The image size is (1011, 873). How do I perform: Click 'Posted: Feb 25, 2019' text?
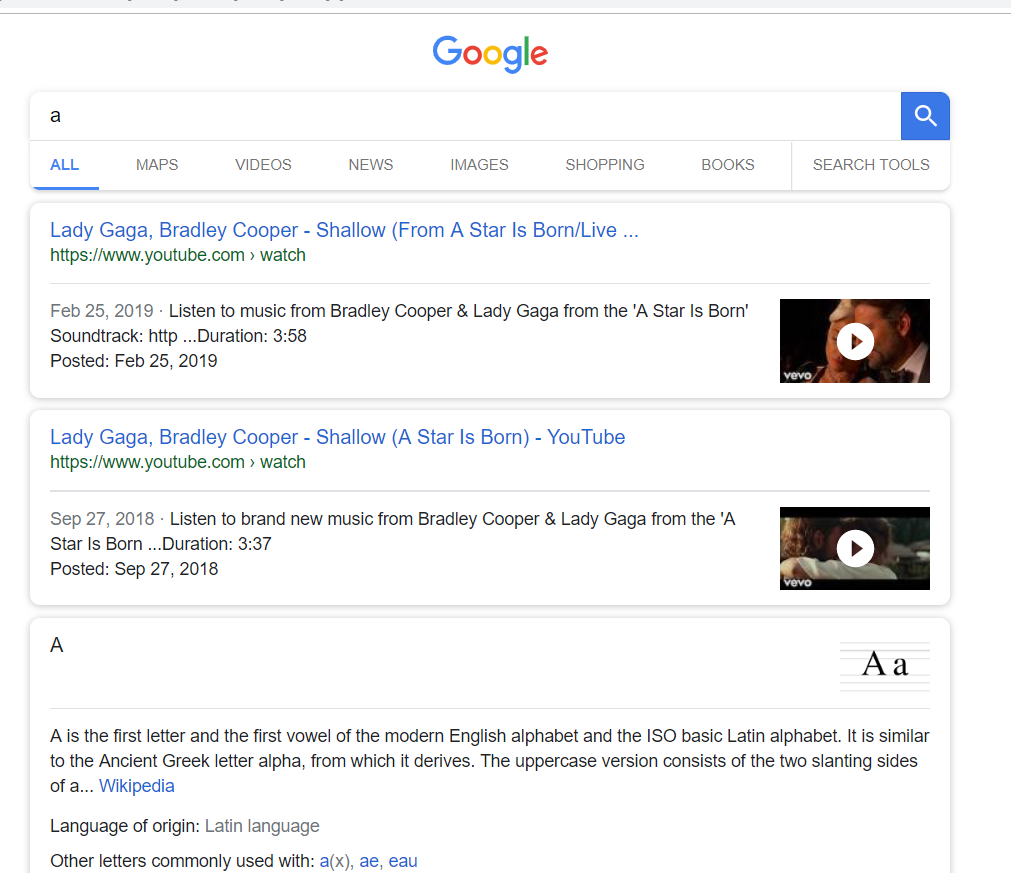[x=133, y=361]
